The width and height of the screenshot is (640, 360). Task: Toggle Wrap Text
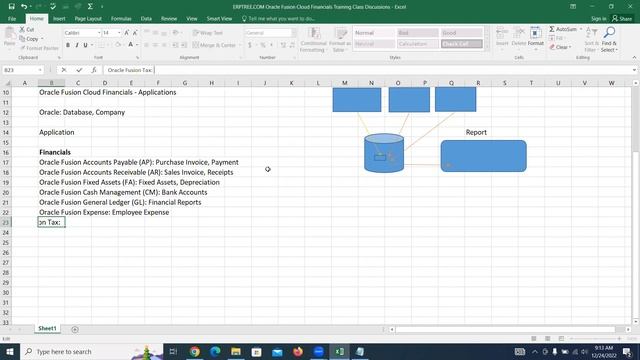point(208,33)
